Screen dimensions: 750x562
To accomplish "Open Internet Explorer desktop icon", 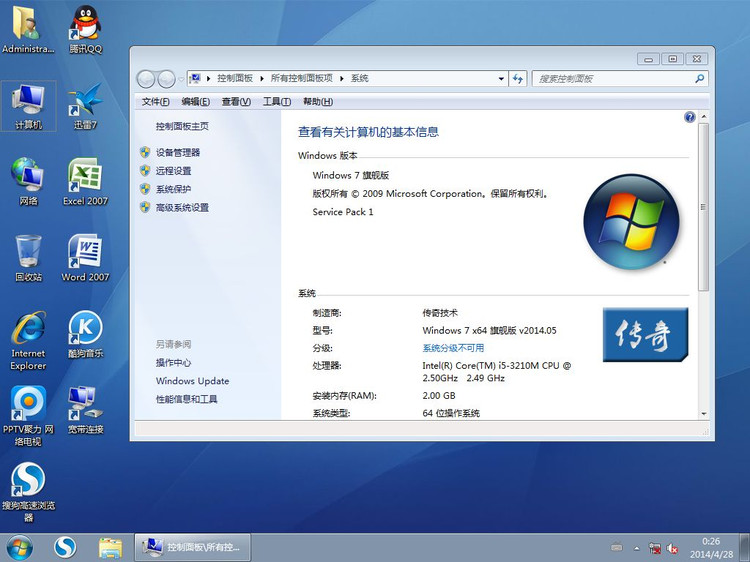I will [28, 341].
